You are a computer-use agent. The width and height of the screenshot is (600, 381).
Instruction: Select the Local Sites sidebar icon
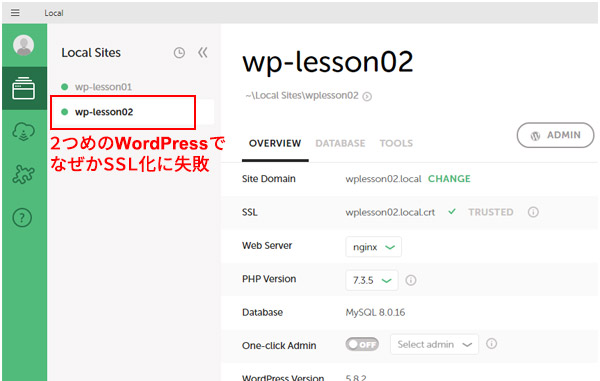pyautogui.click(x=24, y=88)
